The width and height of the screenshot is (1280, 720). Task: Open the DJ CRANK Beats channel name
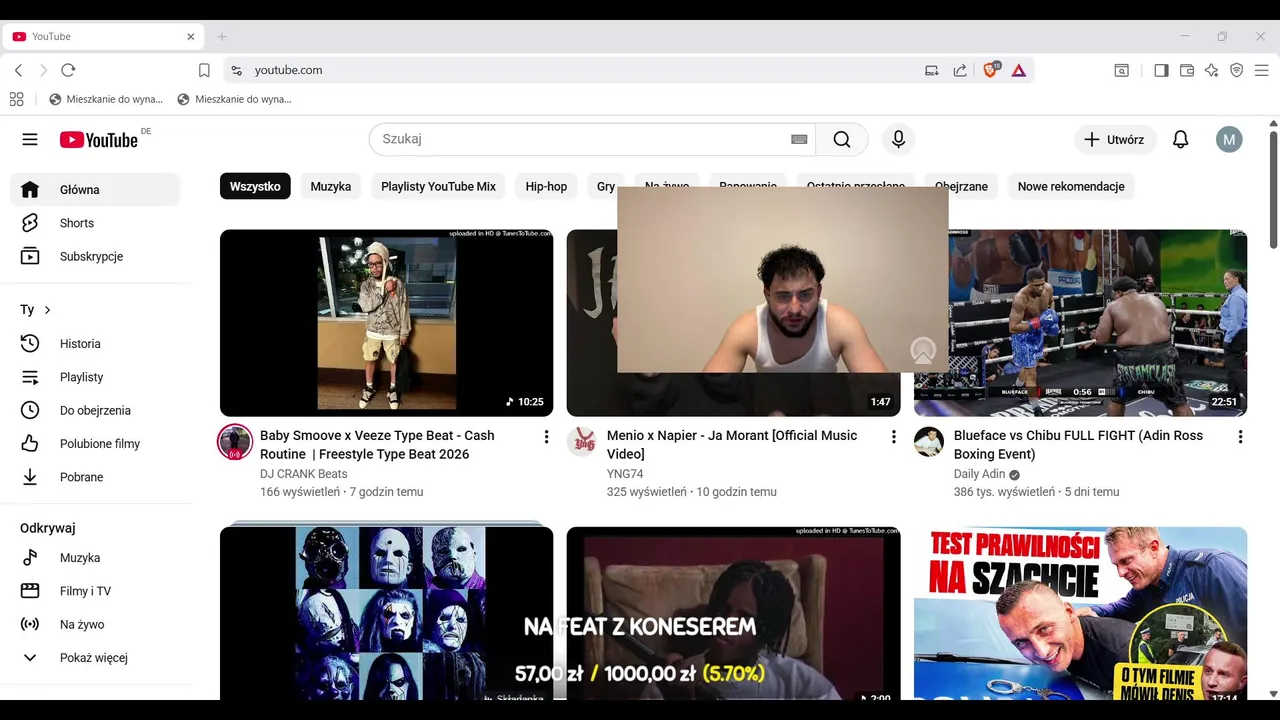pyautogui.click(x=304, y=474)
